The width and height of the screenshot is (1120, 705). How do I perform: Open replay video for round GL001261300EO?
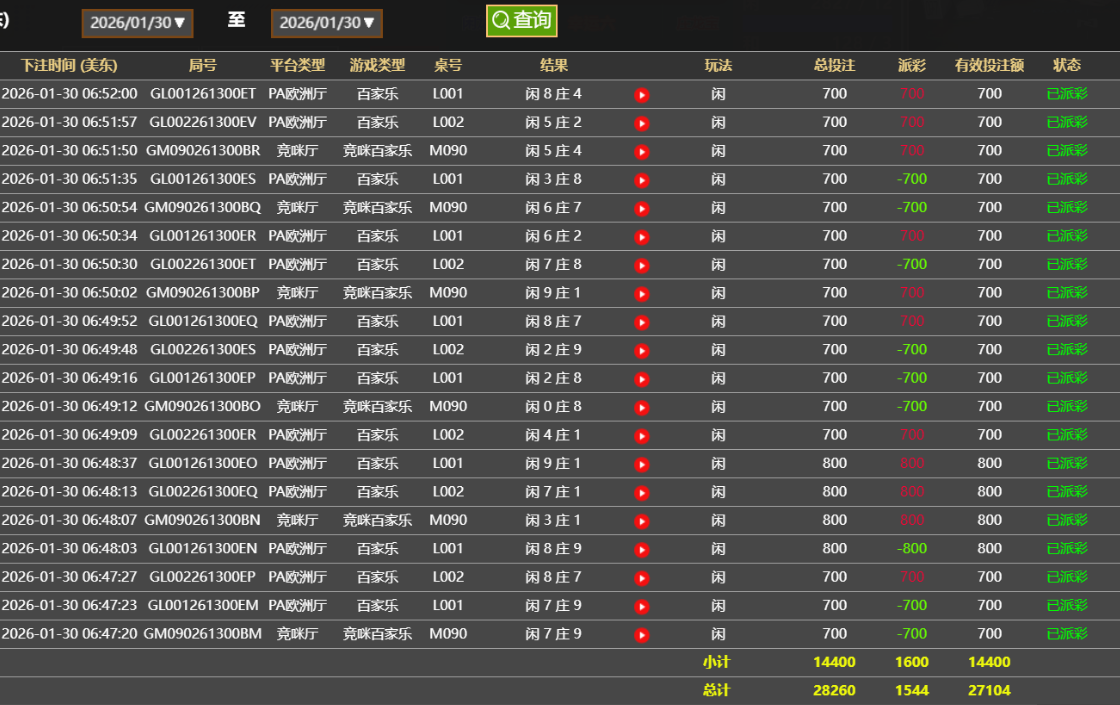[x=642, y=464]
